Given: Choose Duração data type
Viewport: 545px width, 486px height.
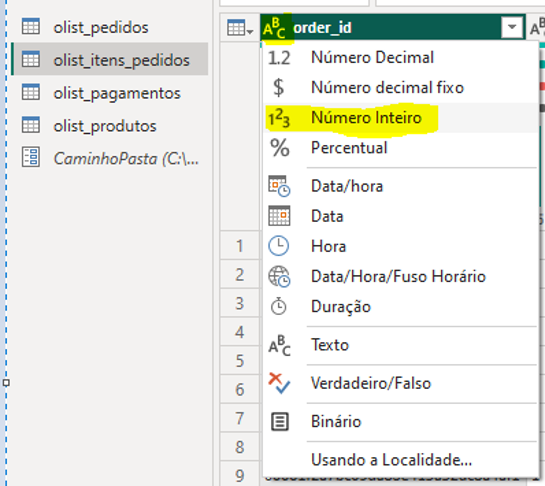Looking at the screenshot, I should (x=401, y=307).
